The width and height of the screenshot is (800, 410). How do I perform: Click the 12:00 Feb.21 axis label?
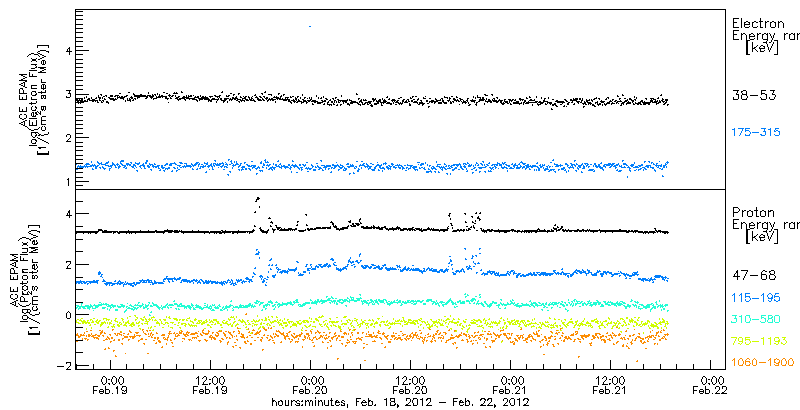(610, 385)
